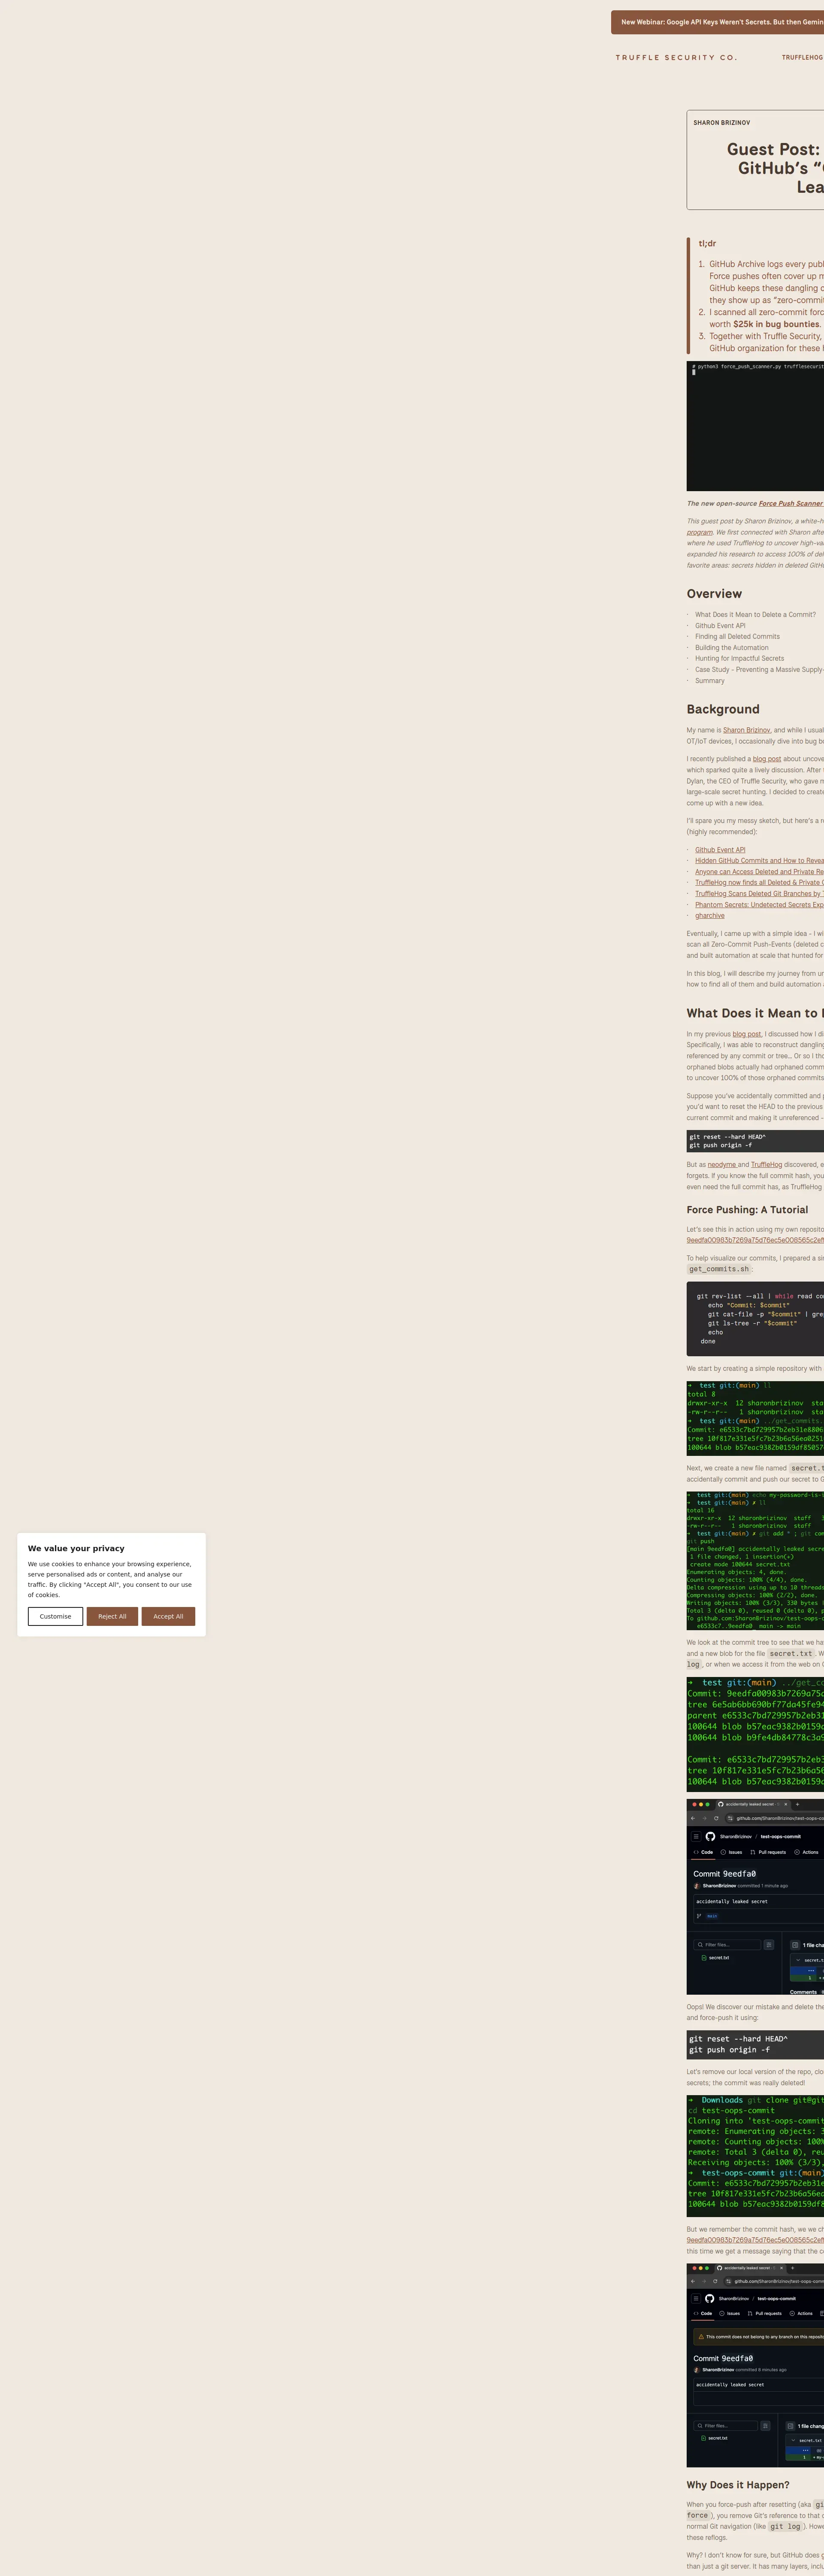824x2576 pixels.
Task: Jump to Summary in the Overview list
Action: pyautogui.click(x=710, y=681)
